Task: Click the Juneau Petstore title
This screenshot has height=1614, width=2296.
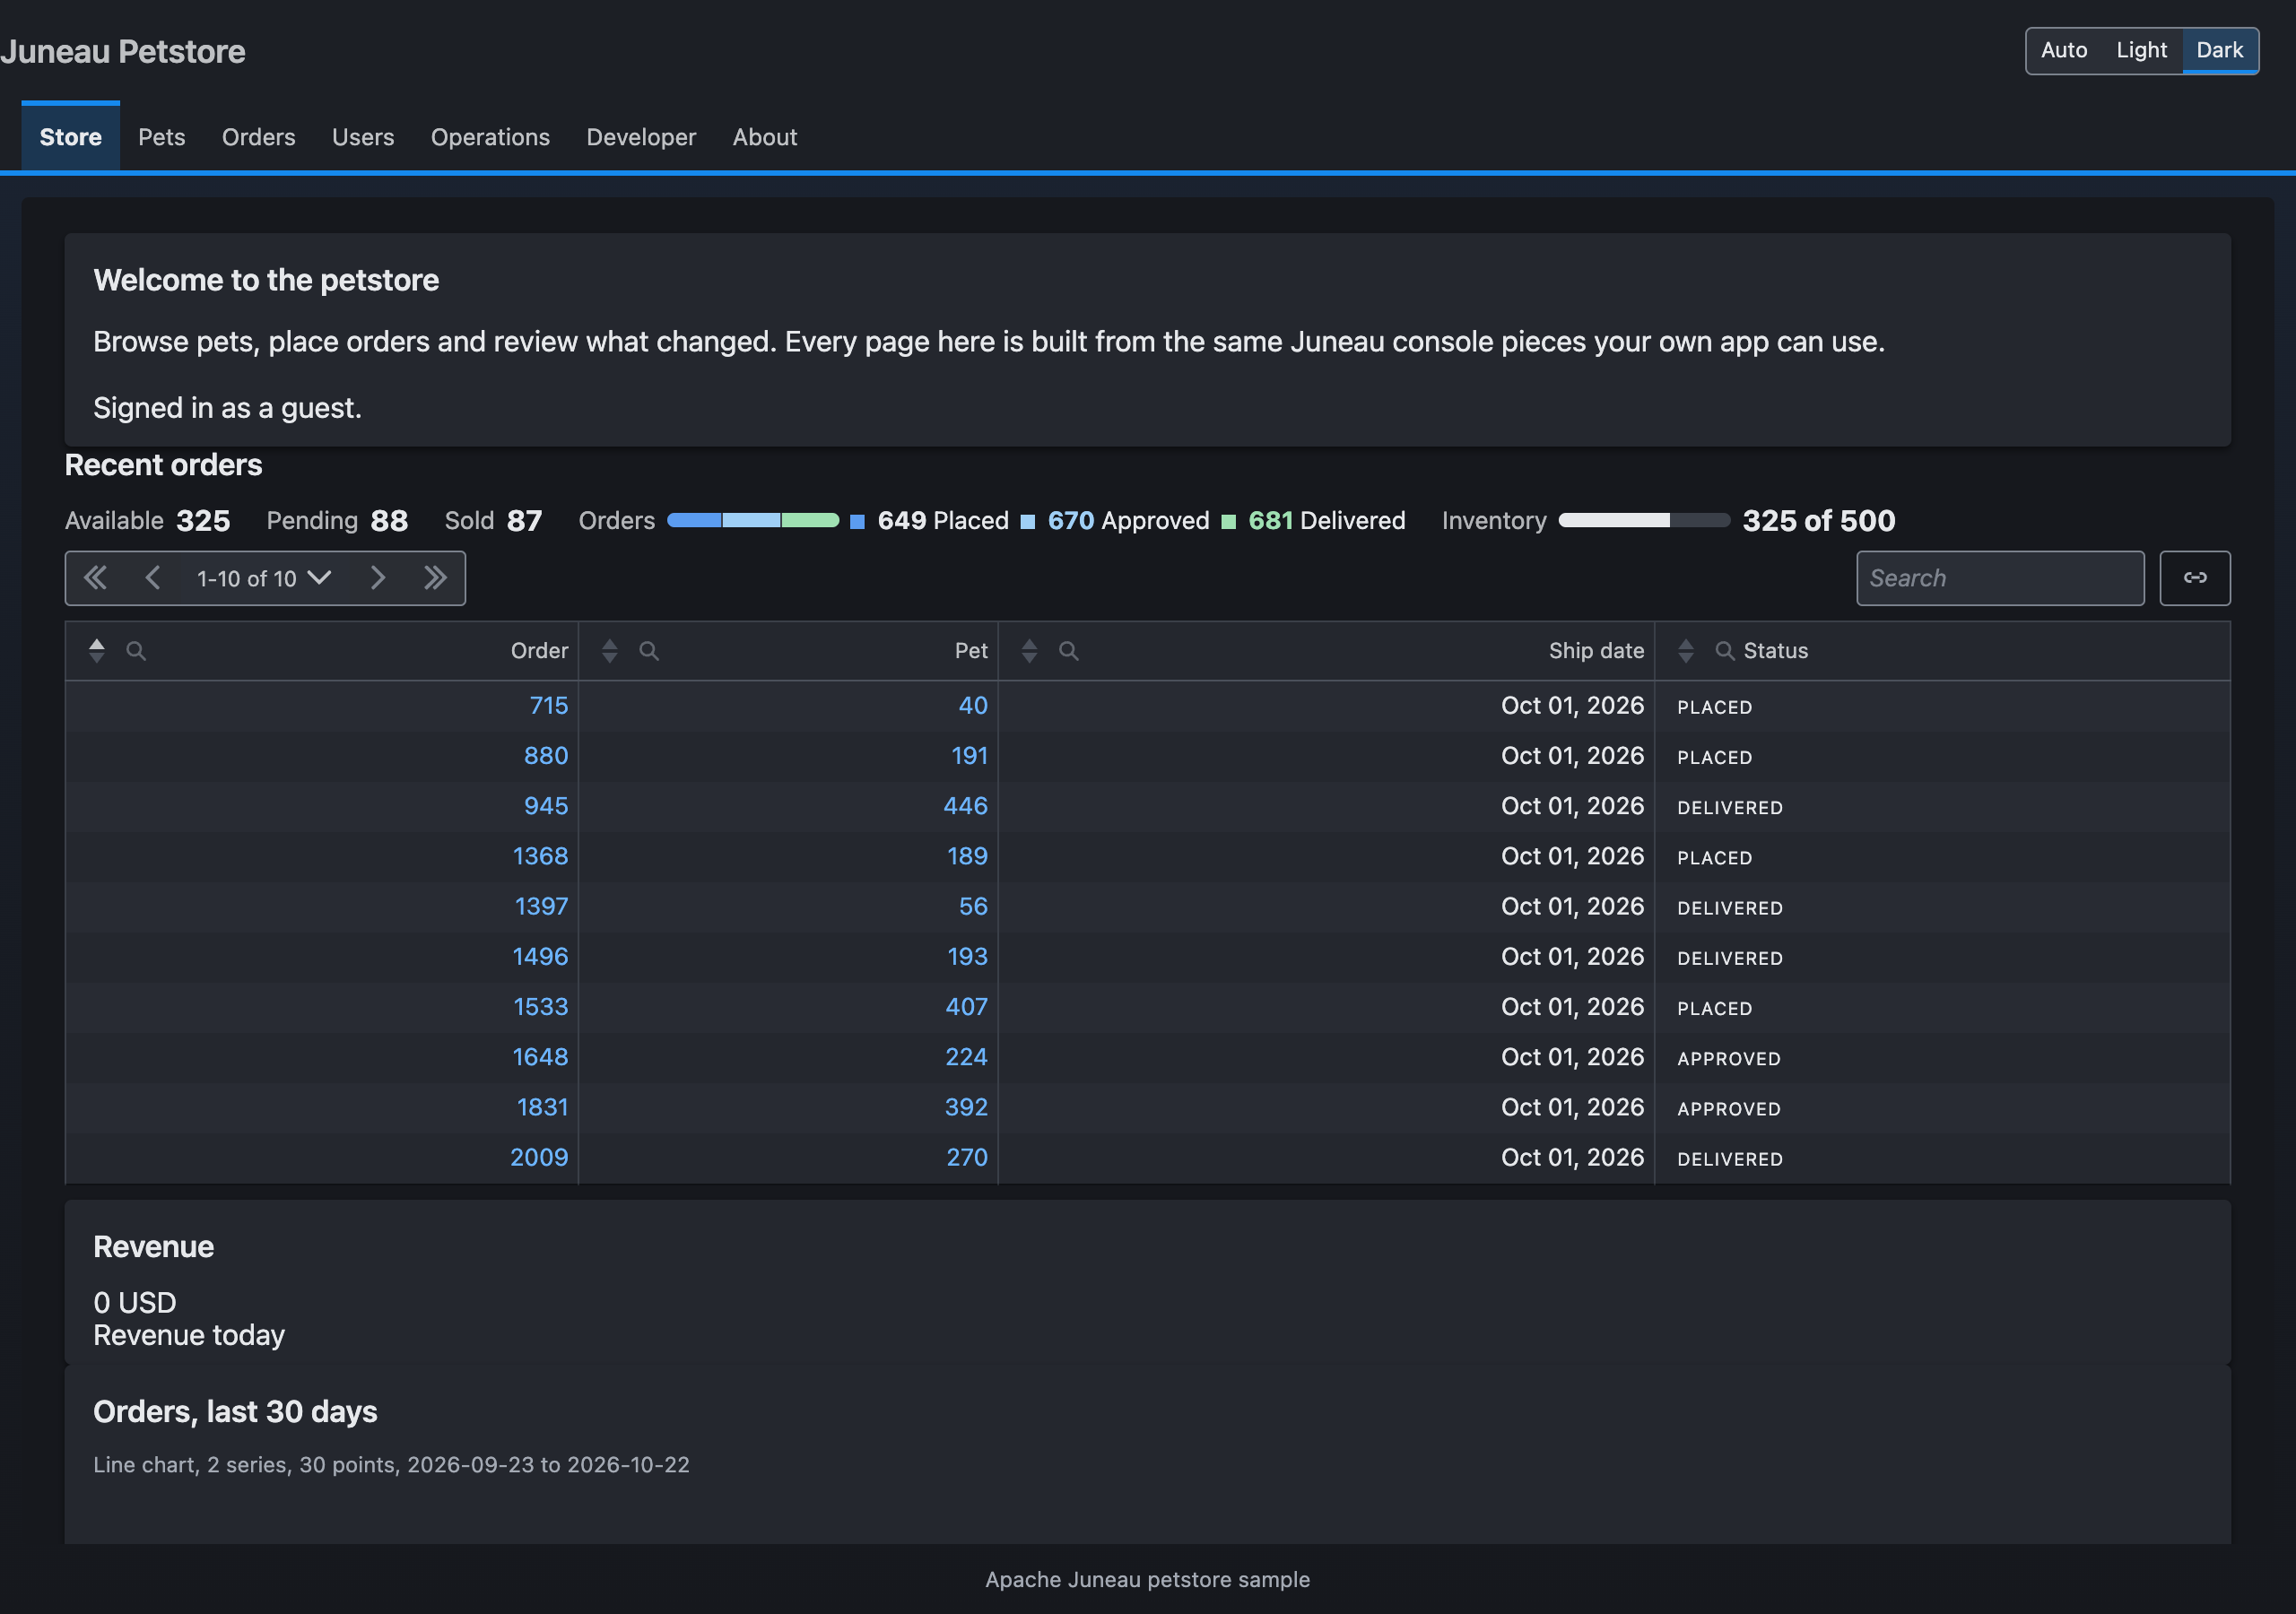Action: point(123,51)
